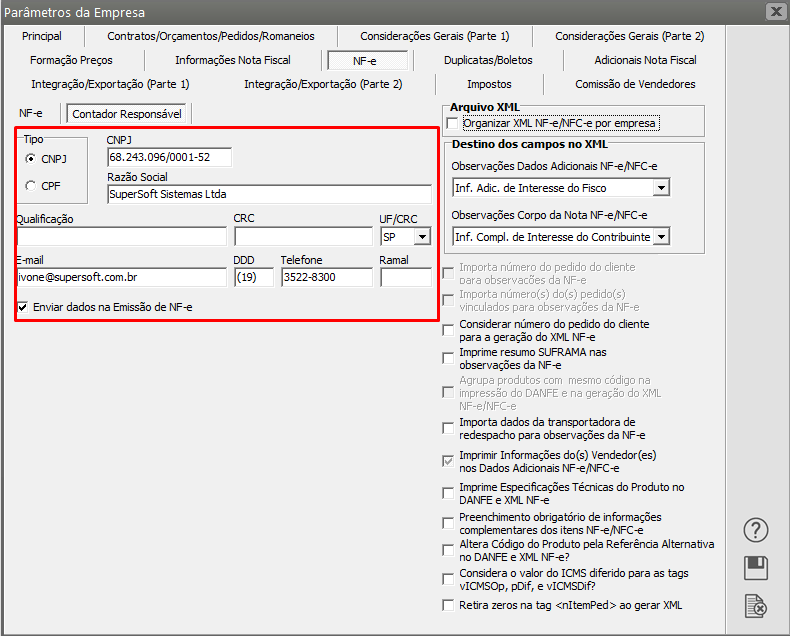
Task: Click the save floppy disk icon
Action: [x=757, y=568]
